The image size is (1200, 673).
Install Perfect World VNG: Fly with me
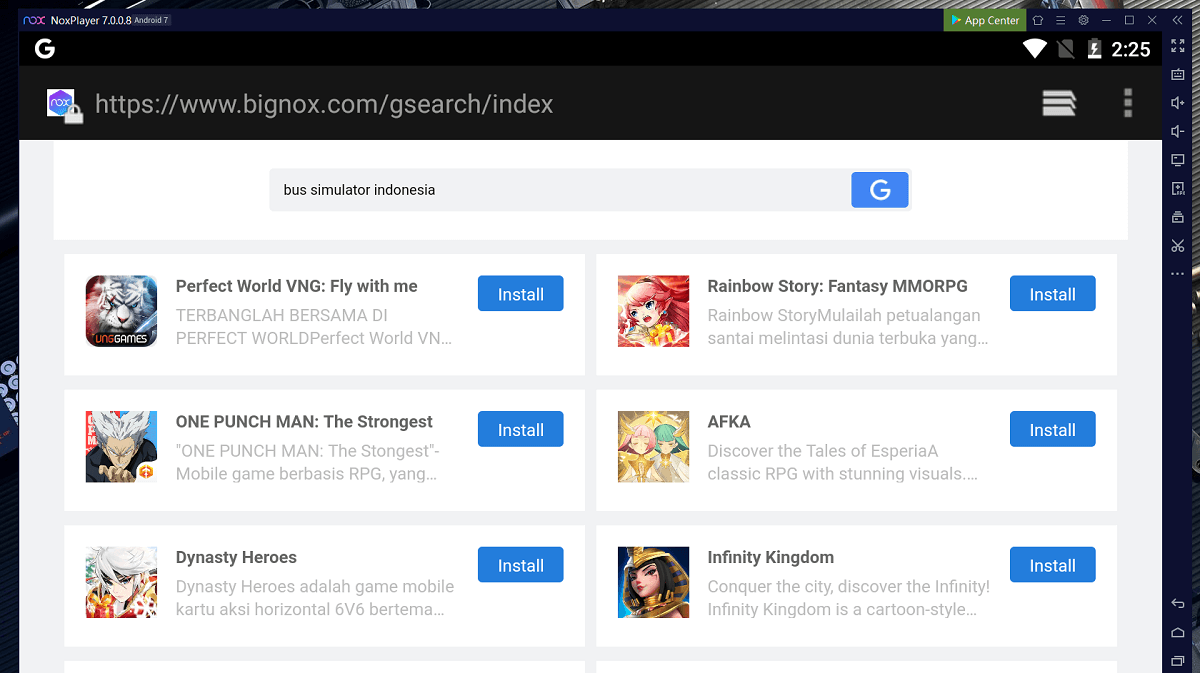pos(521,294)
